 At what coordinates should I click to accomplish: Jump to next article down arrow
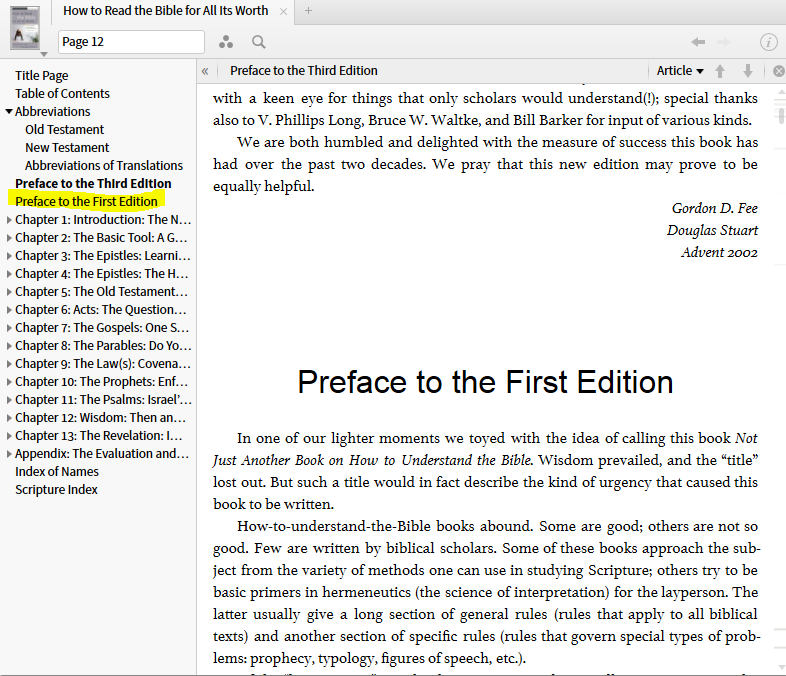click(748, 71)
